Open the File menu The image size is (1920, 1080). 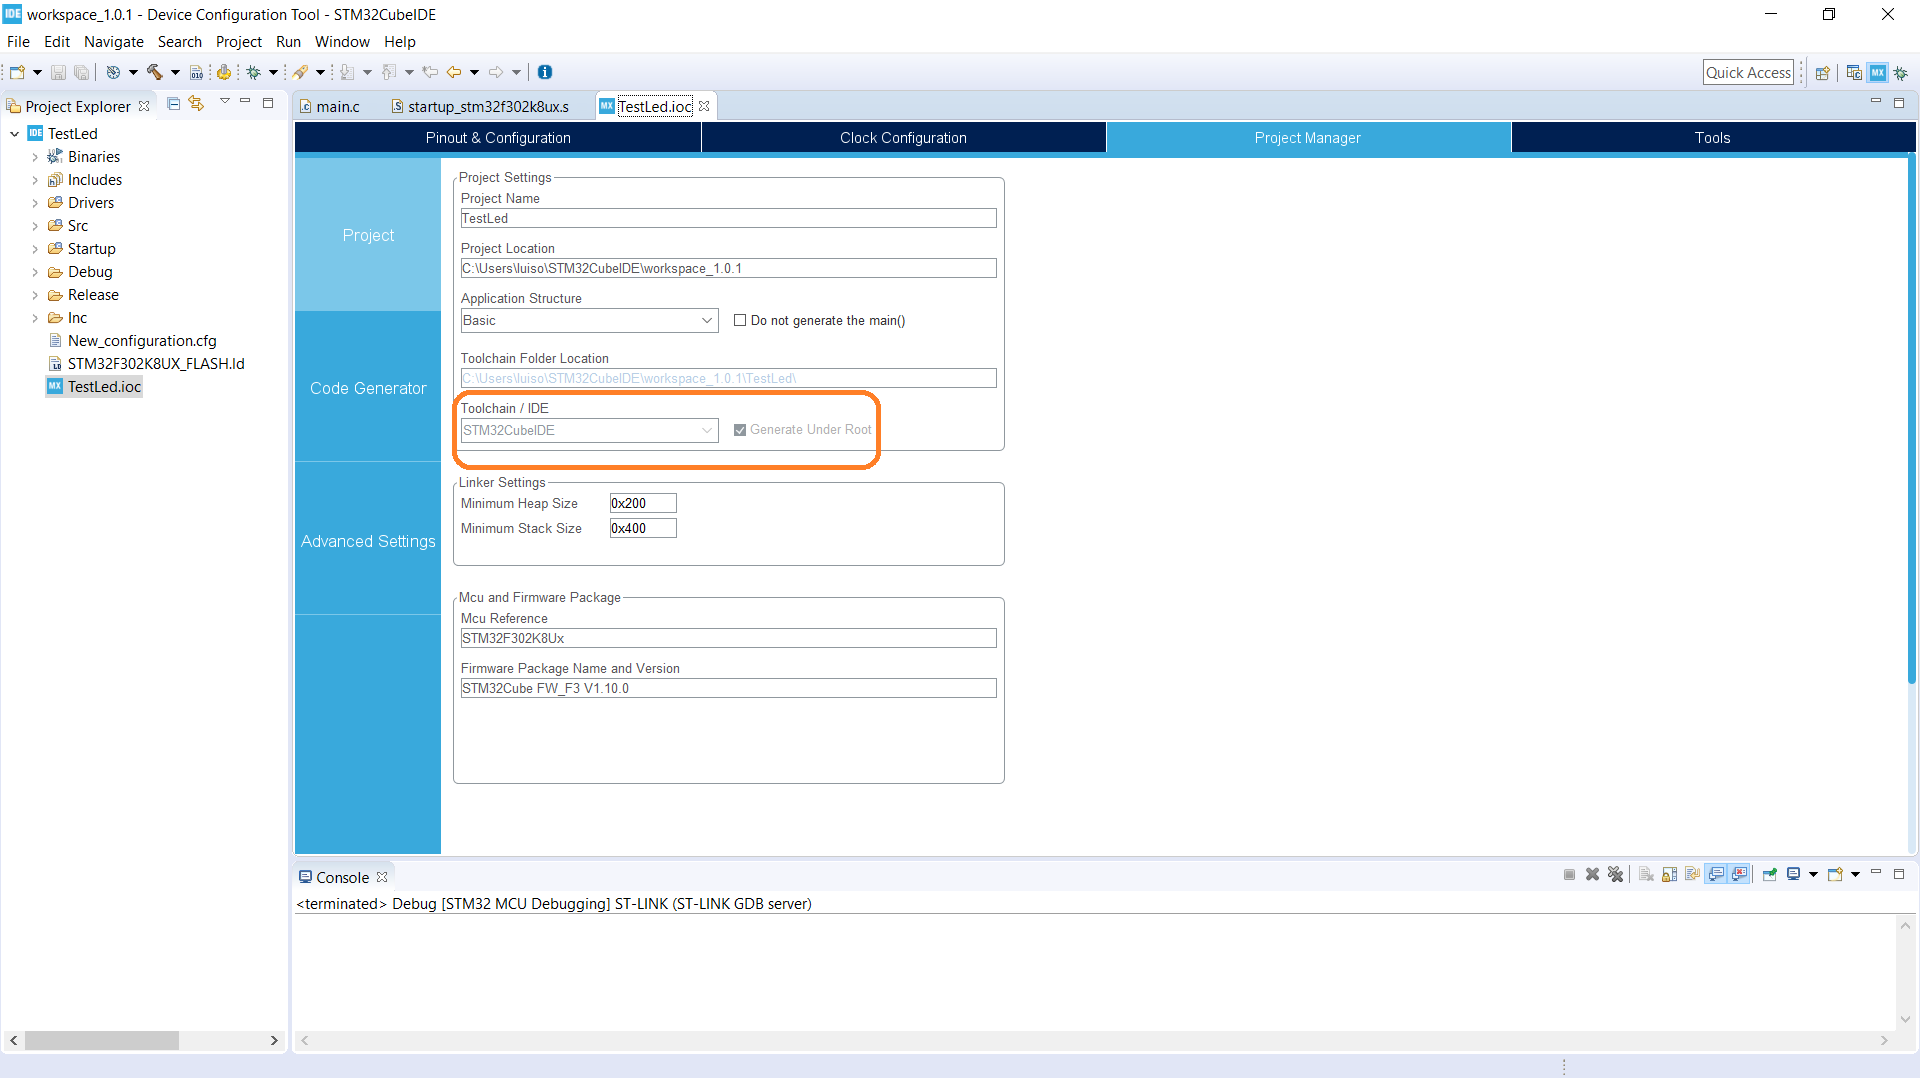(18, 42)
